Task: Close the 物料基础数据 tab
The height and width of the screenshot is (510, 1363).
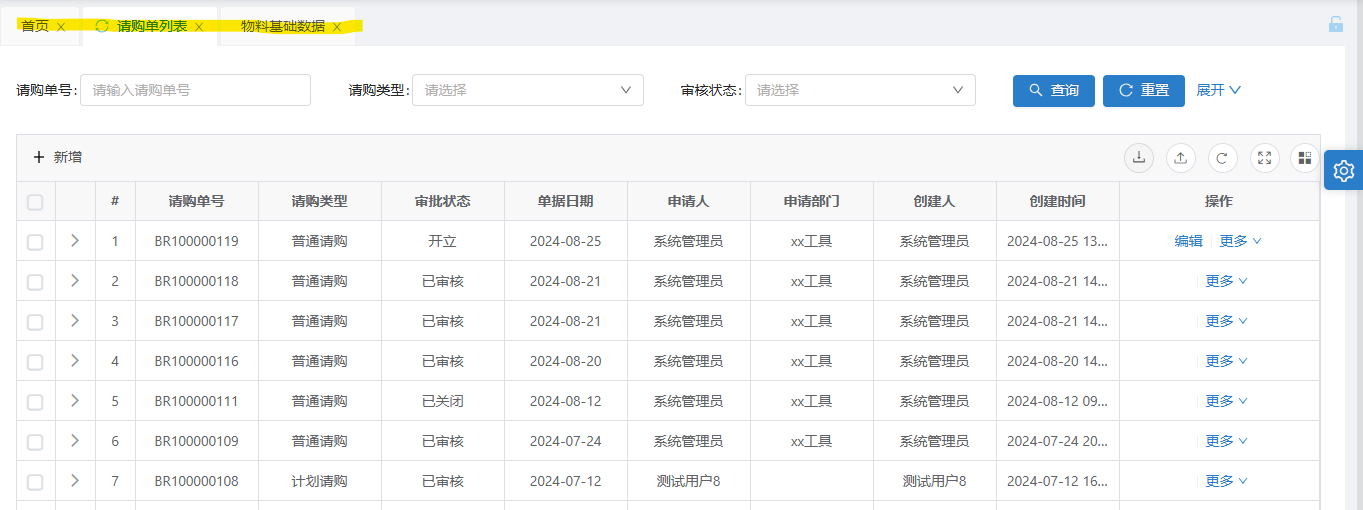Action: 337,27
